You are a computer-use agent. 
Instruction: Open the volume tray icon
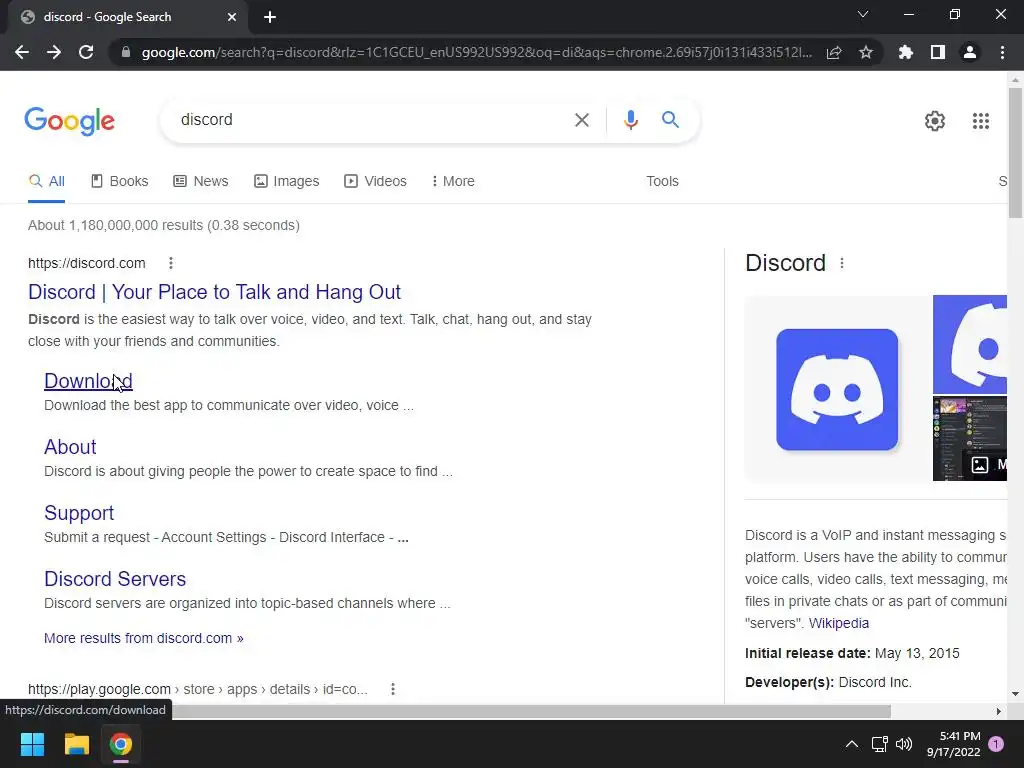(x=904, y=744)
